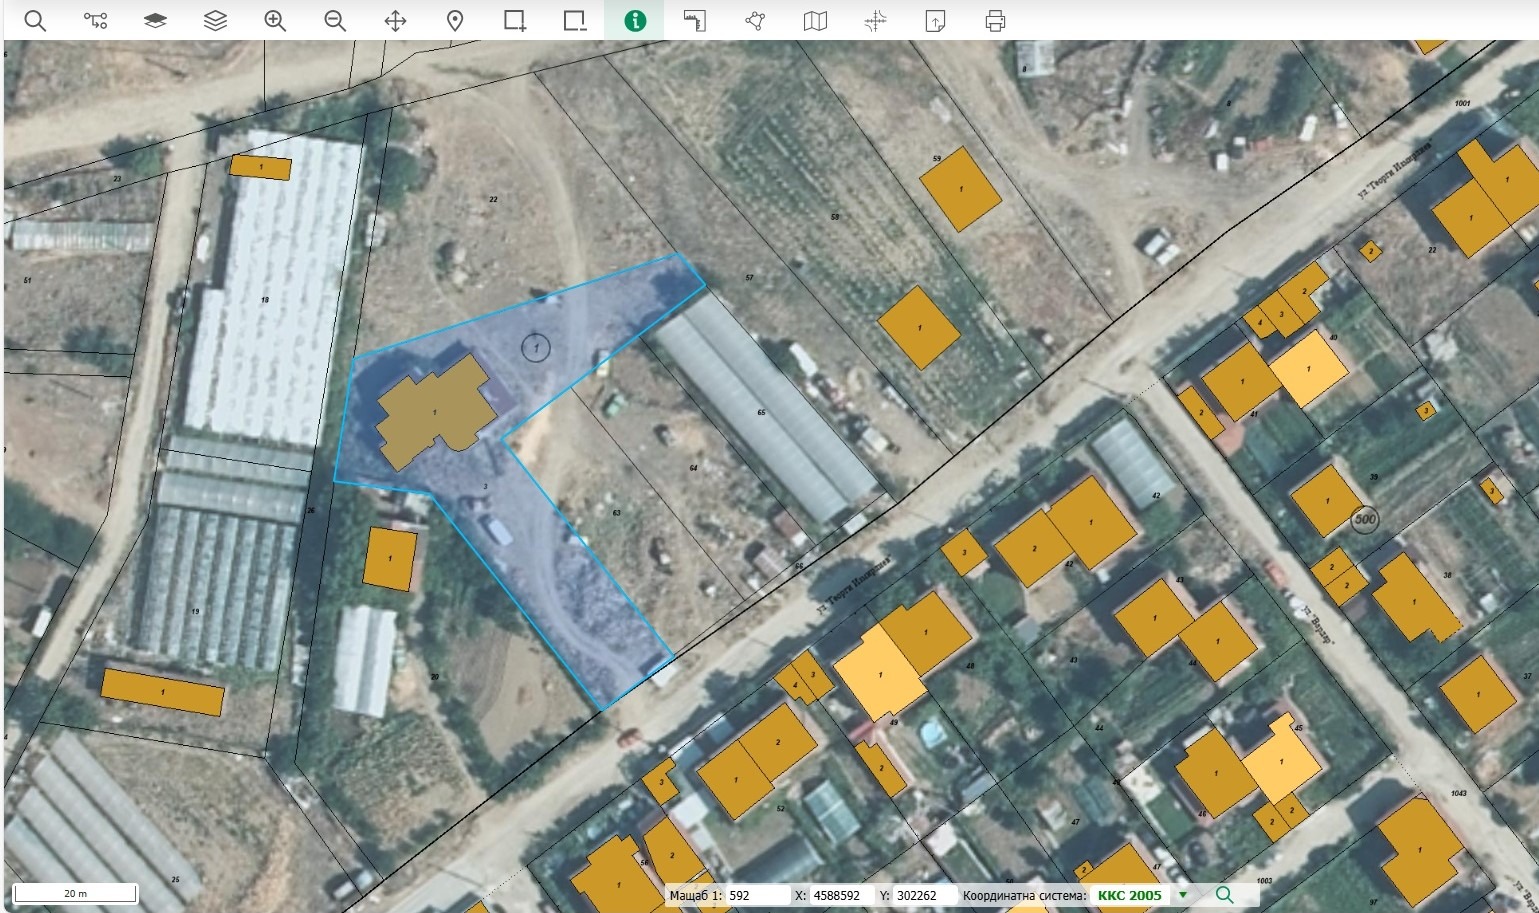
Task: Click the remove from selection rectangle tool
Action: tap(575, 21)
